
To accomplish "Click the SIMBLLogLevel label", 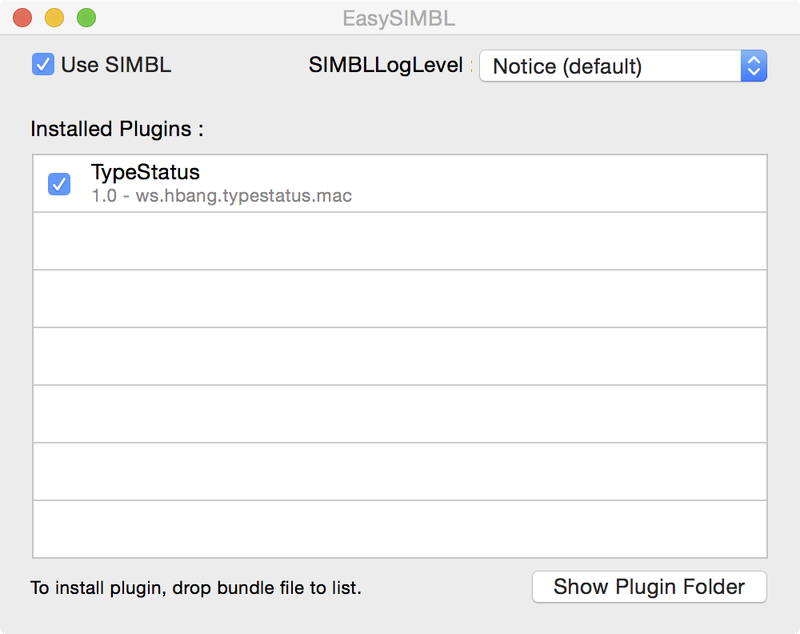I will tap(386, 65).
